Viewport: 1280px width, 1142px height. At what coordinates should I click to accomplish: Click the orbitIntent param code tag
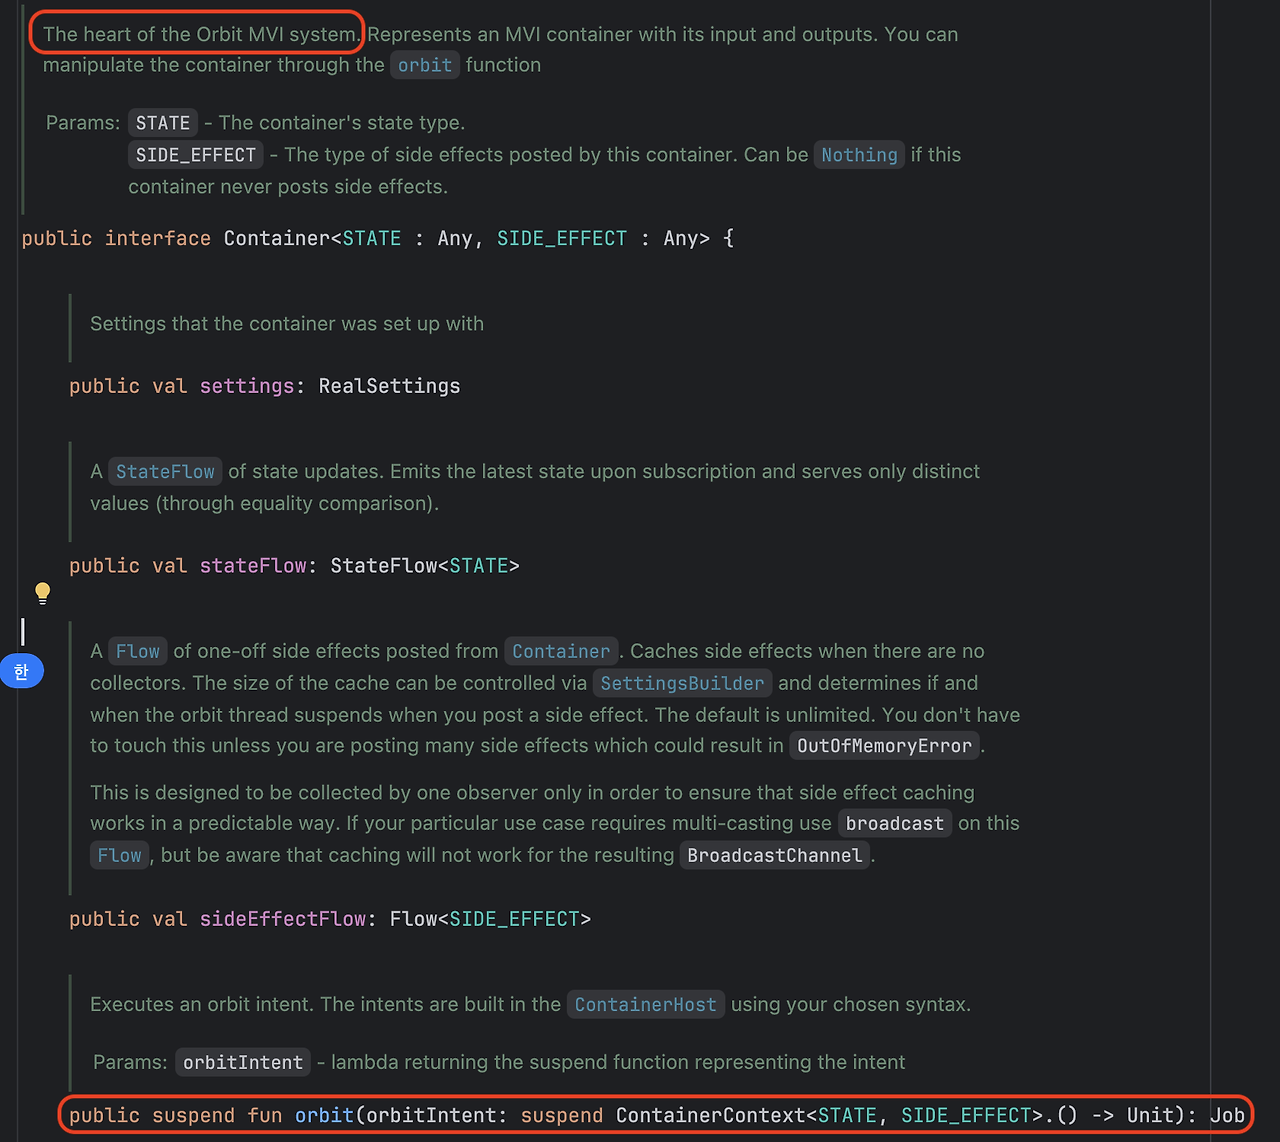(243, 1063)
